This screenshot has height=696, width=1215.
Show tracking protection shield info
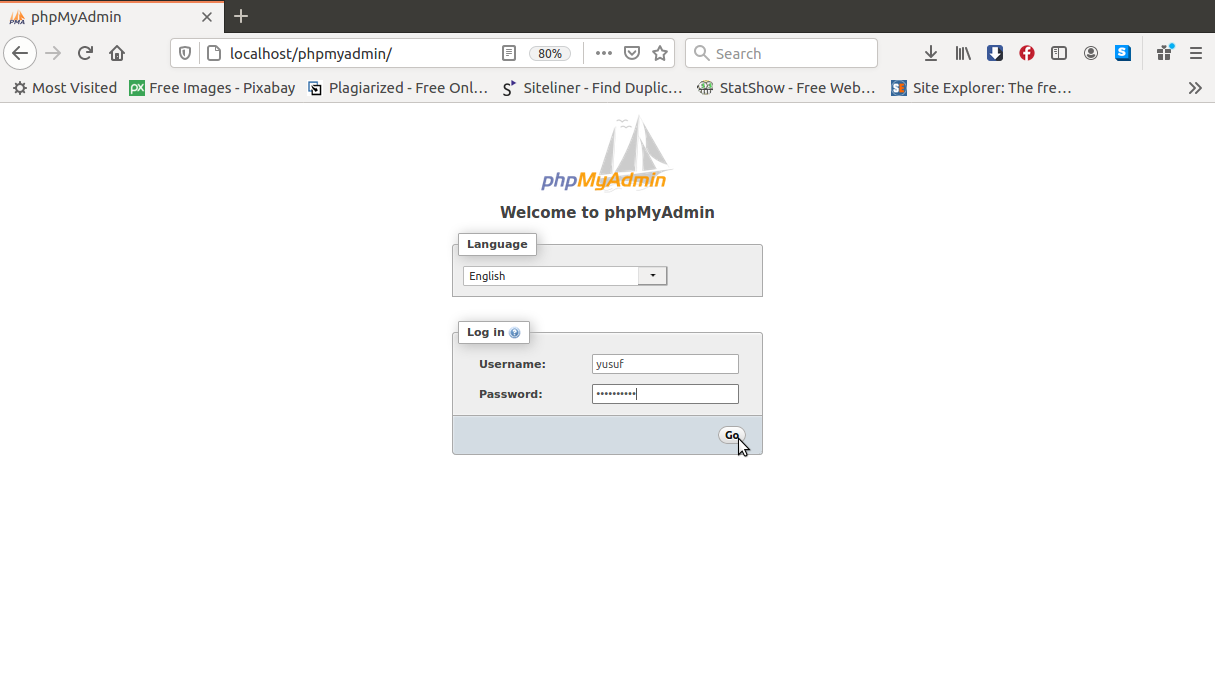click(185, 53)
